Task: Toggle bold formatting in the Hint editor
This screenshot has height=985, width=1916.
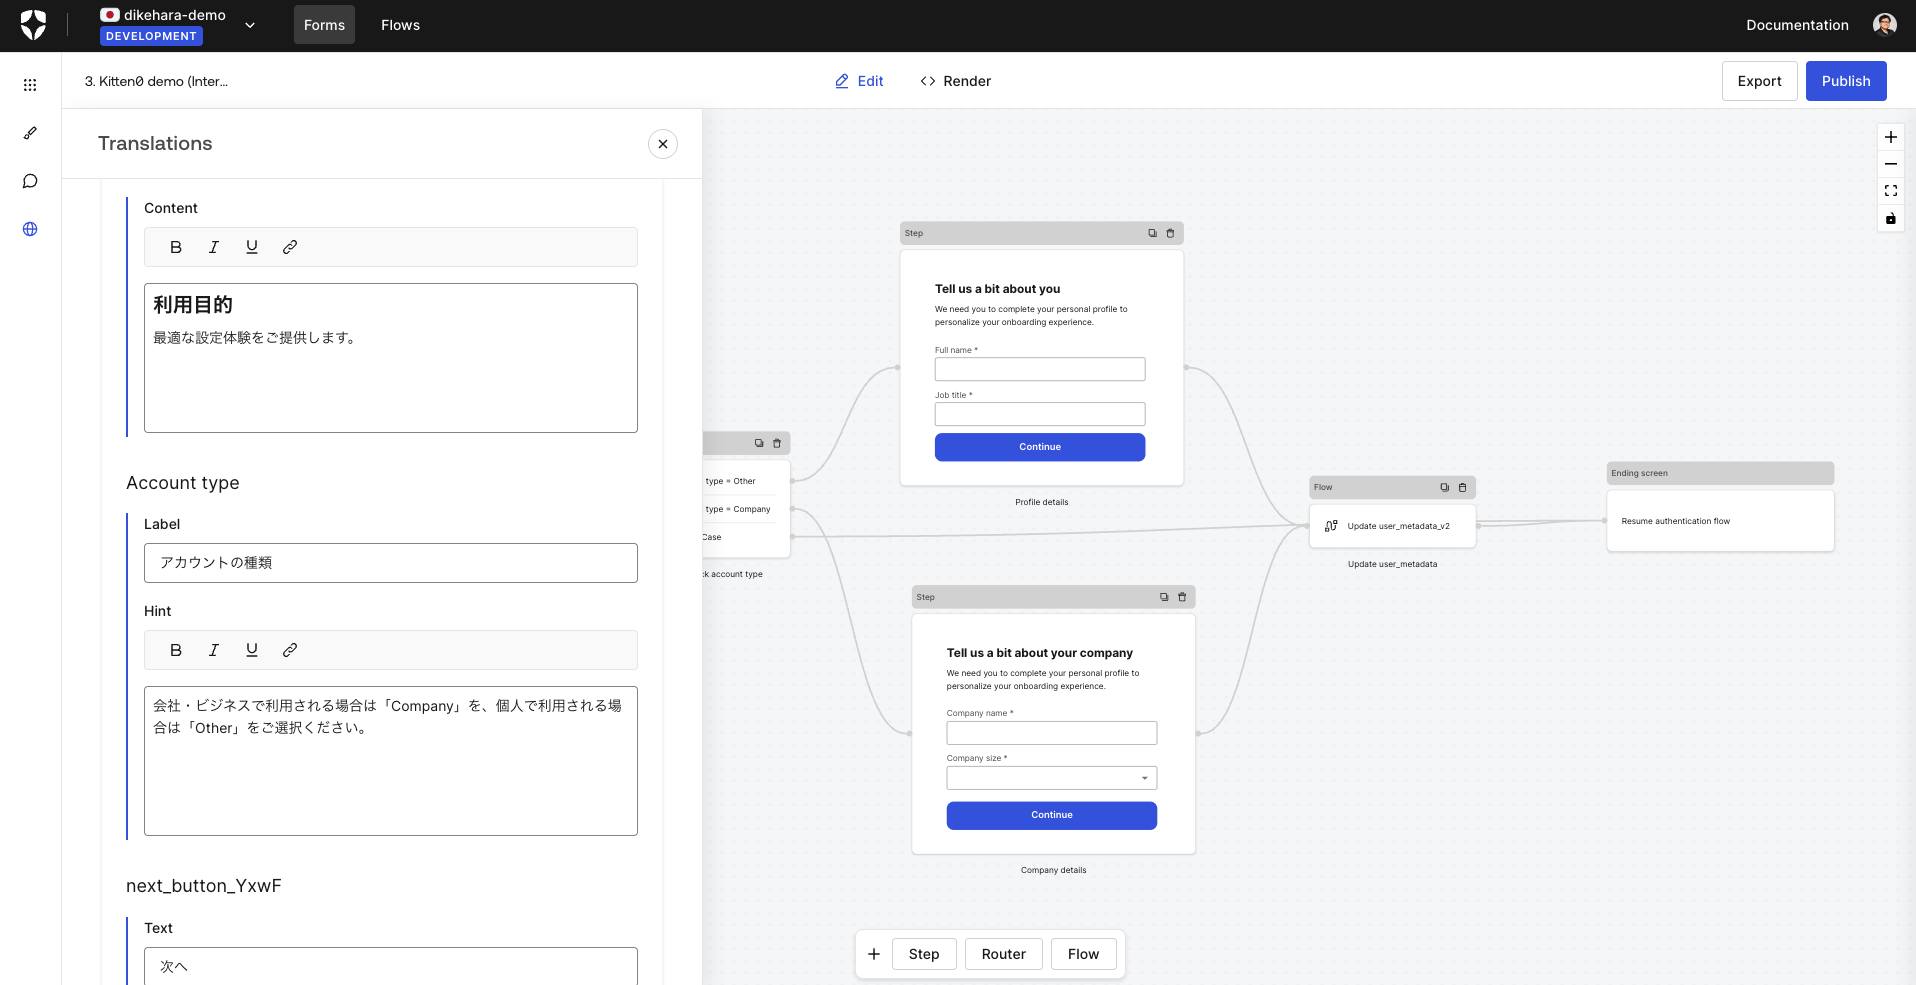Action: [x=176, y=650]
